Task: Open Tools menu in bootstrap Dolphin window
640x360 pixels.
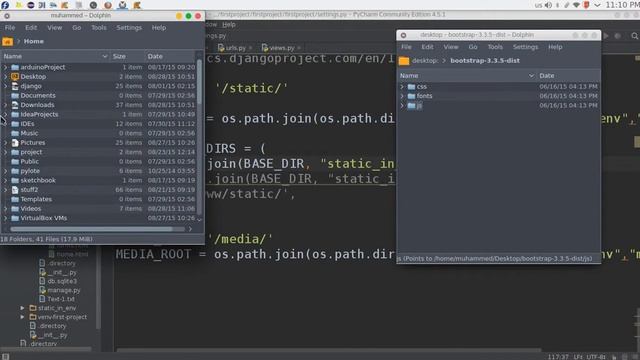Action: click(495, 47)
